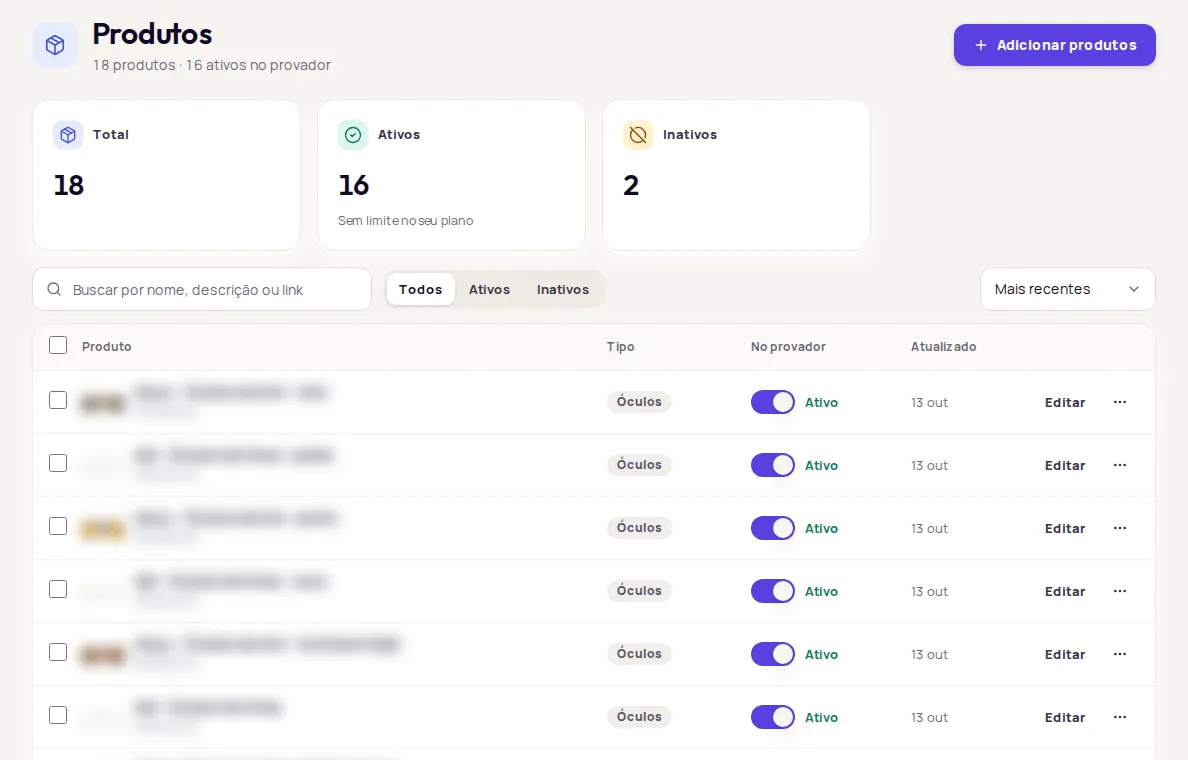Click the Inativos card showing 2

coord(736,175)
